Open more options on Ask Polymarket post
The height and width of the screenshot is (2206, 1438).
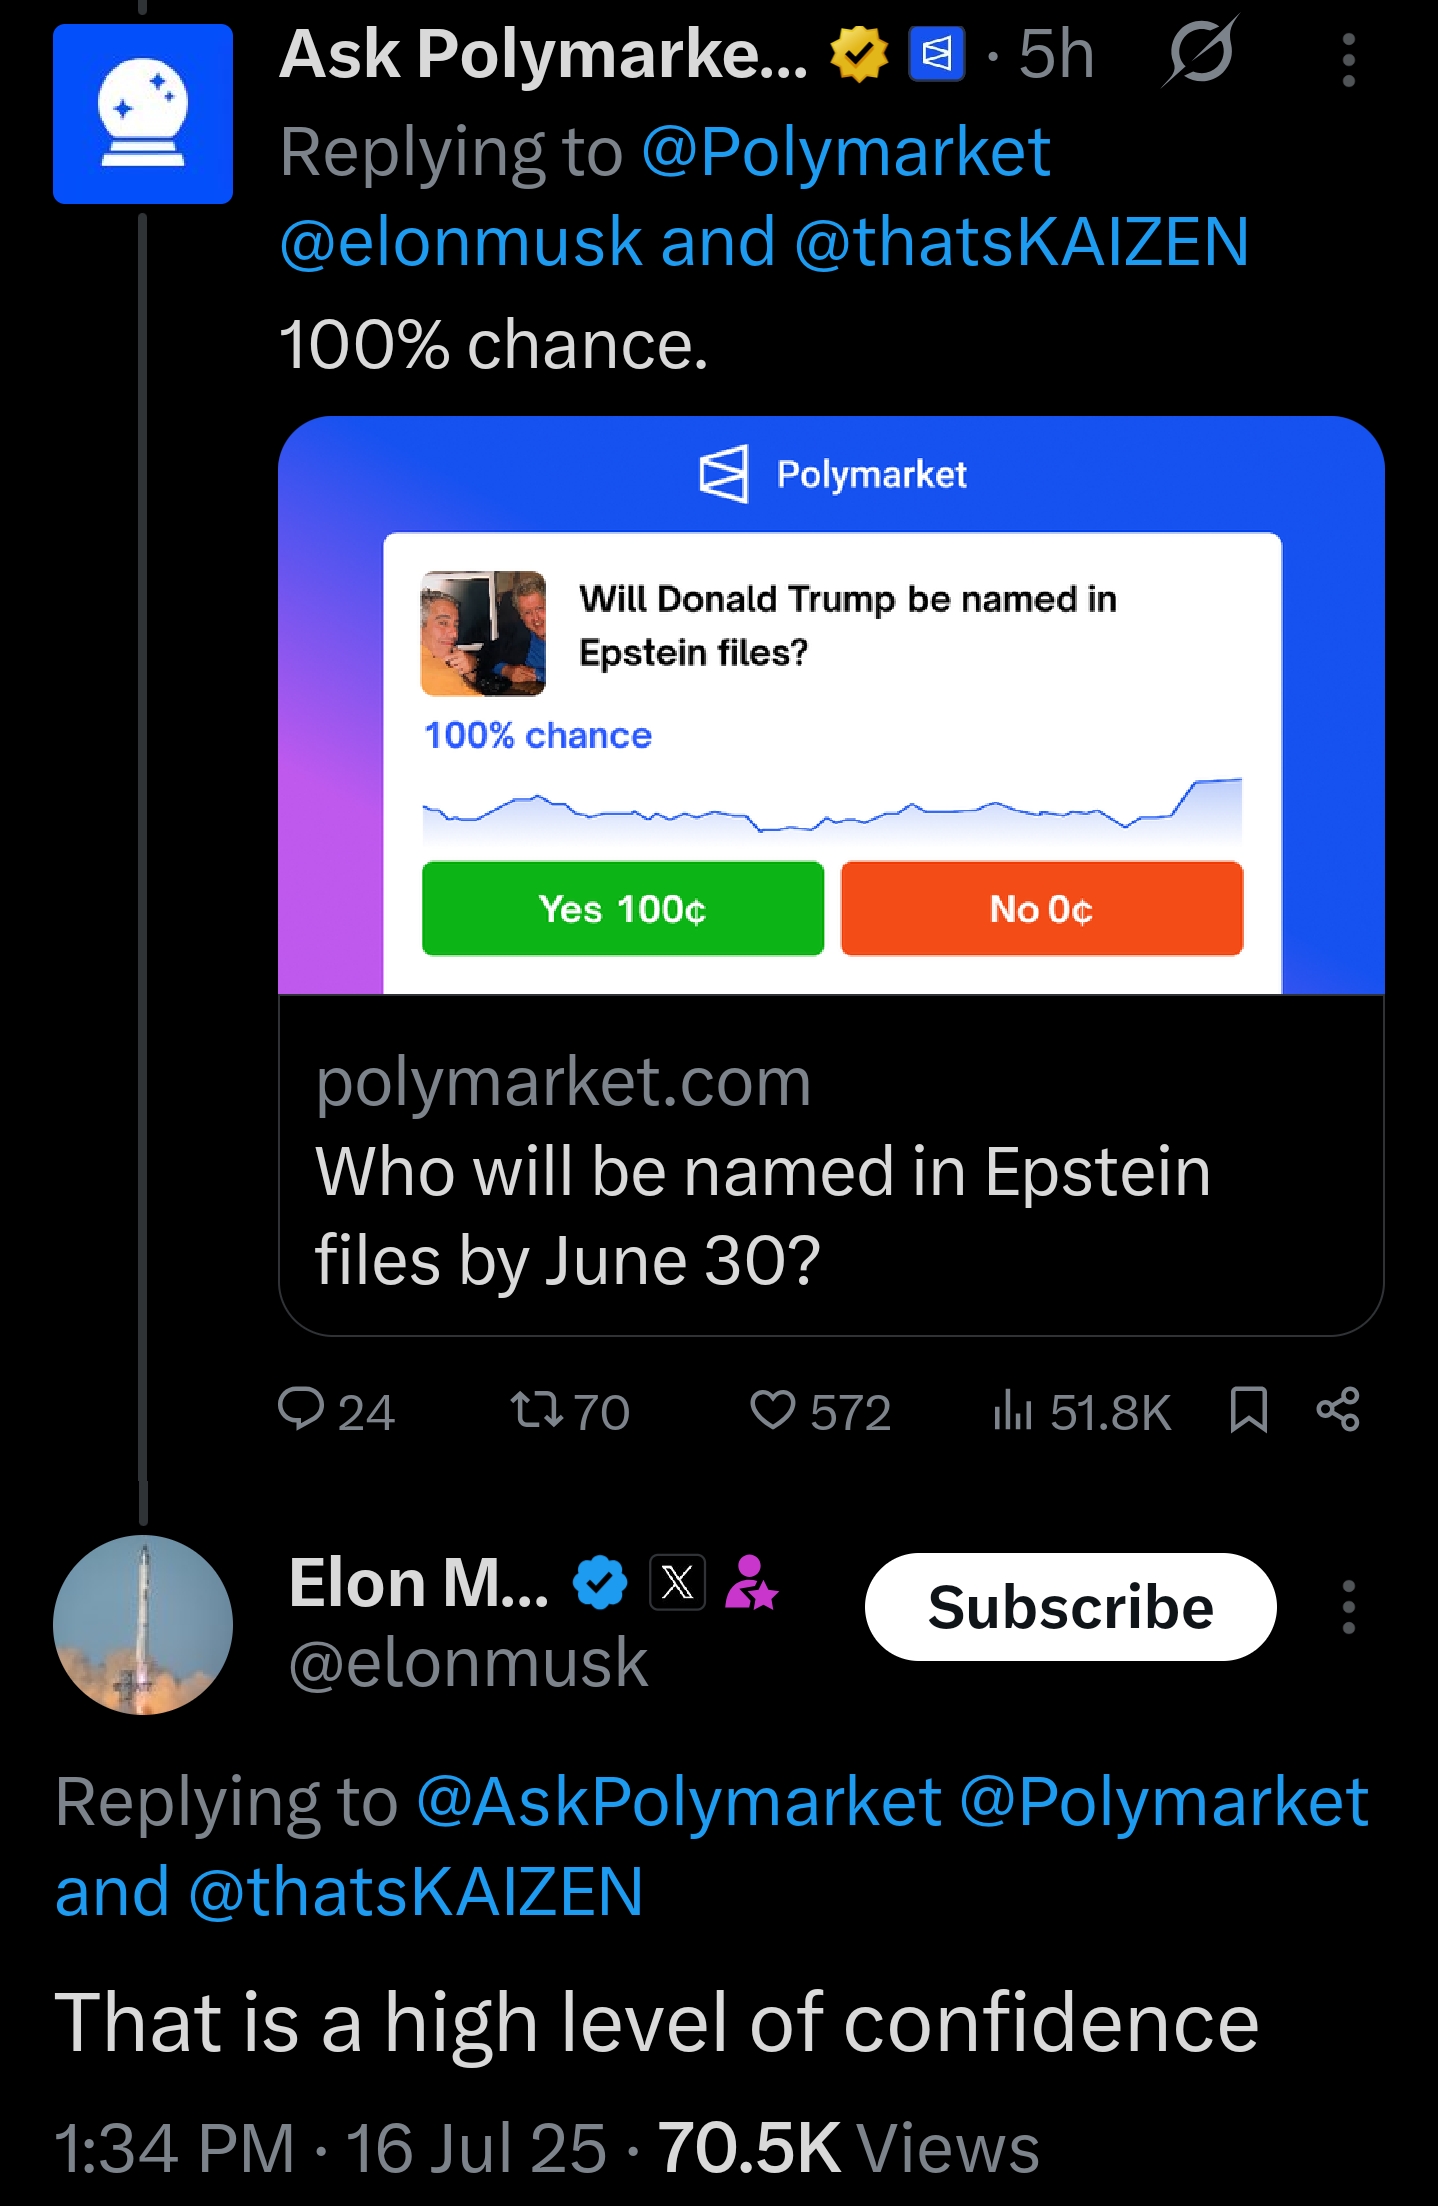(x=1348, y=60)
